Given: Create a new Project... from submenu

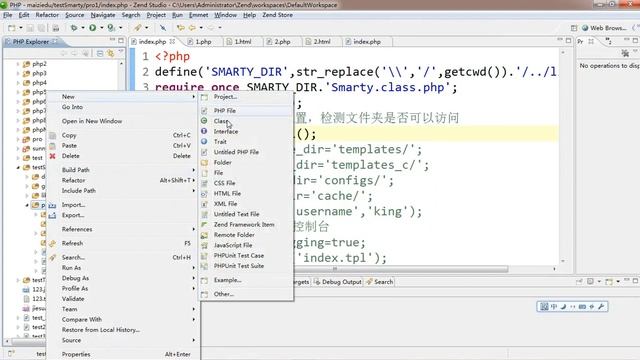Looking at the screenshot, I should [x=246, y=97].
